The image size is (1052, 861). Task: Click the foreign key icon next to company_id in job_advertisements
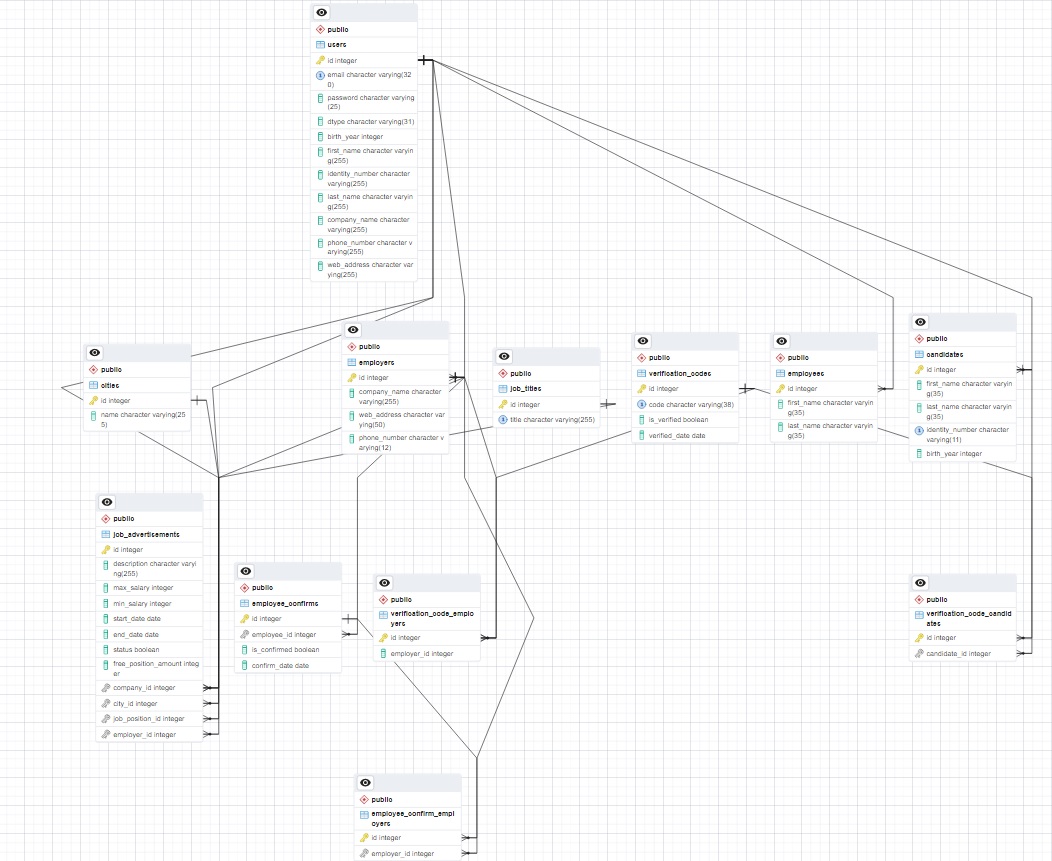click(107, 688)
